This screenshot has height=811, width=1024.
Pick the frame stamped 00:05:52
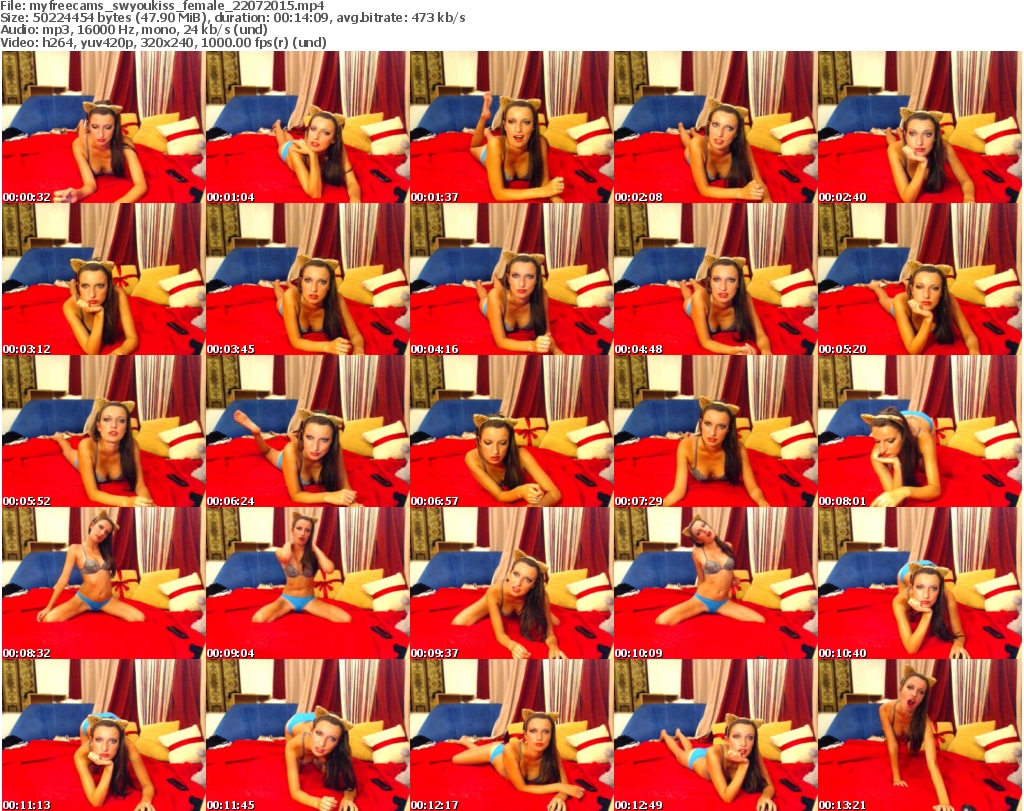click(x=103, y=432)
